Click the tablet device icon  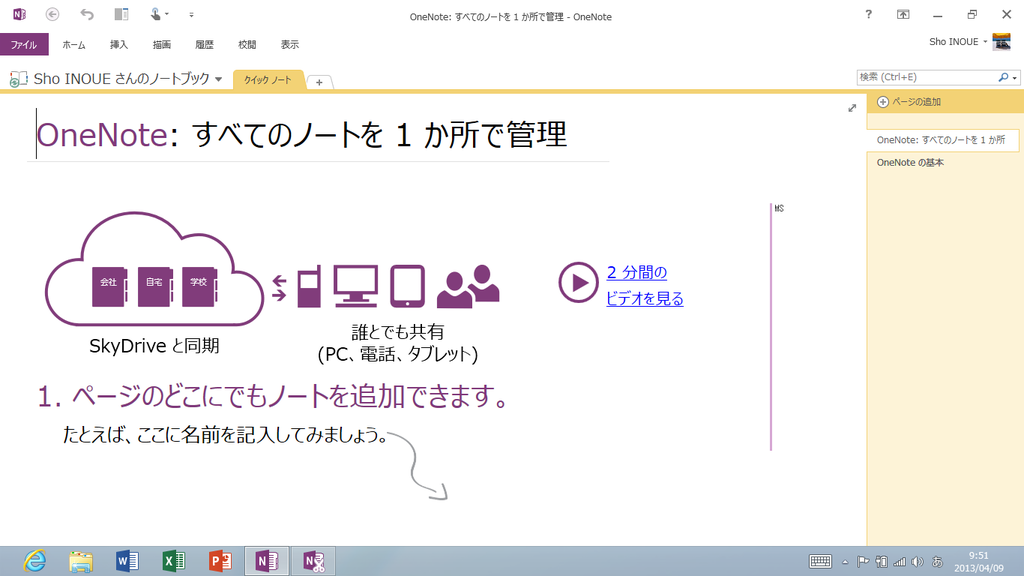pos(408,286)
